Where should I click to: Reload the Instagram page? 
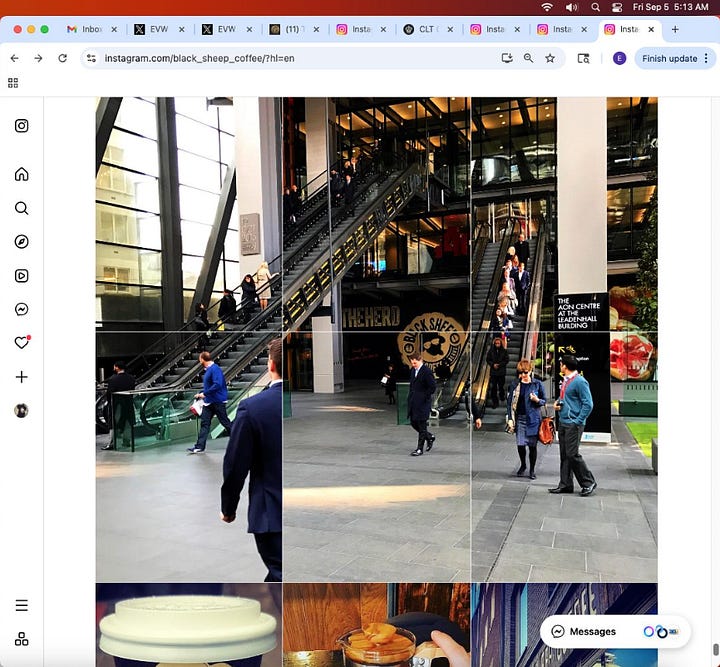coord(62,58)
